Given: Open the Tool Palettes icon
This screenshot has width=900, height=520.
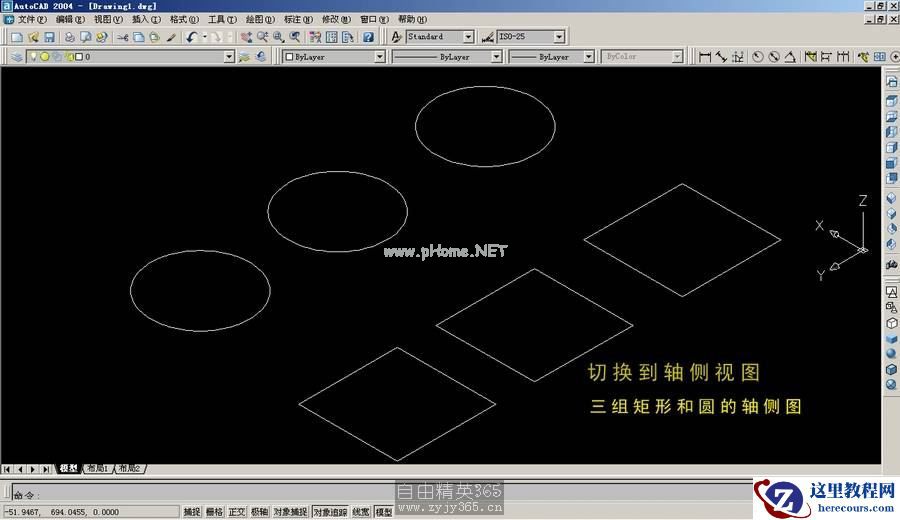Looking at the screenshot, I should coord(348,37).
